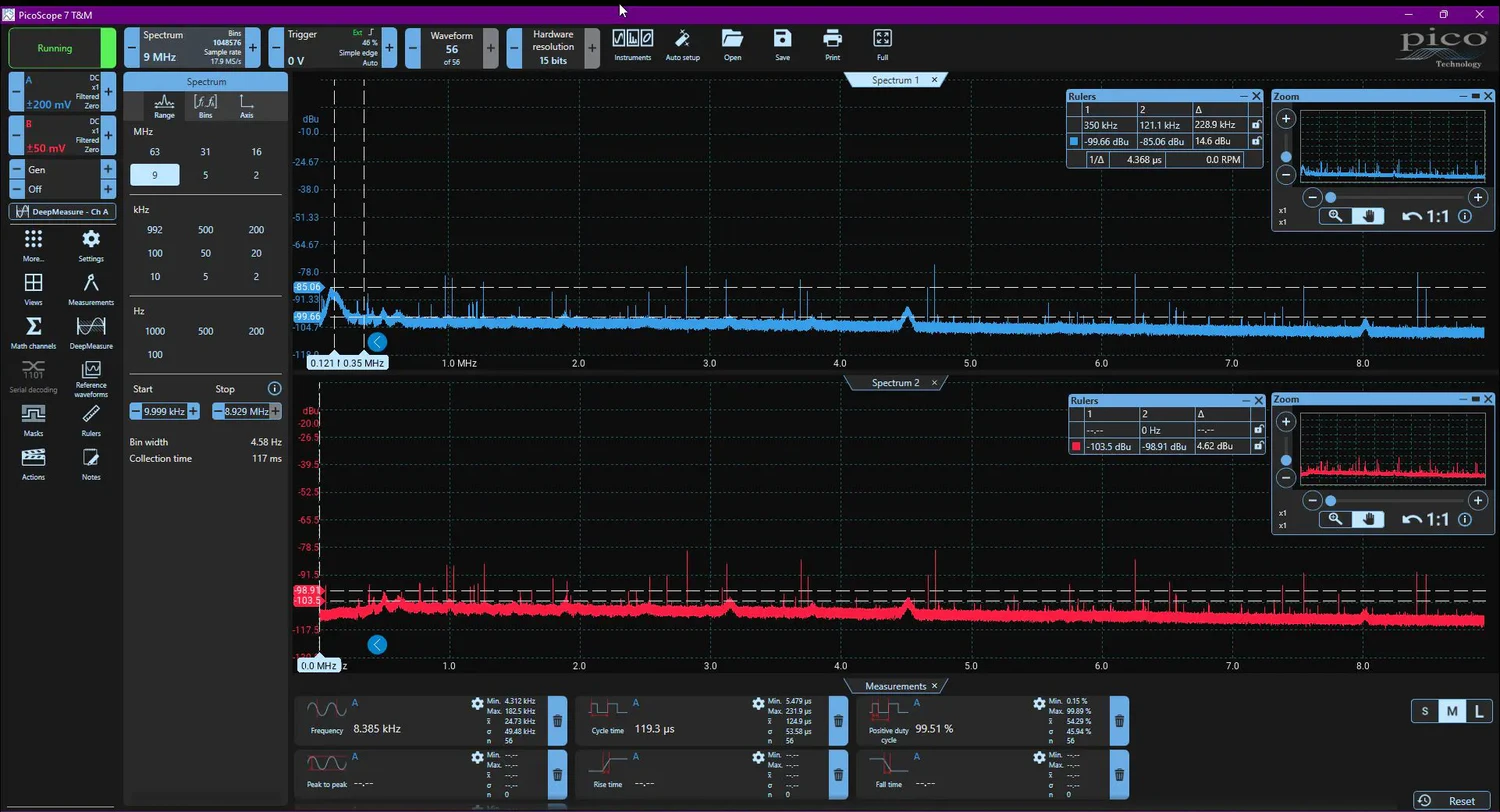Viewport: 1500px width, 812px height.
Task: Click the Reset button
Action: click(1450, 800)
